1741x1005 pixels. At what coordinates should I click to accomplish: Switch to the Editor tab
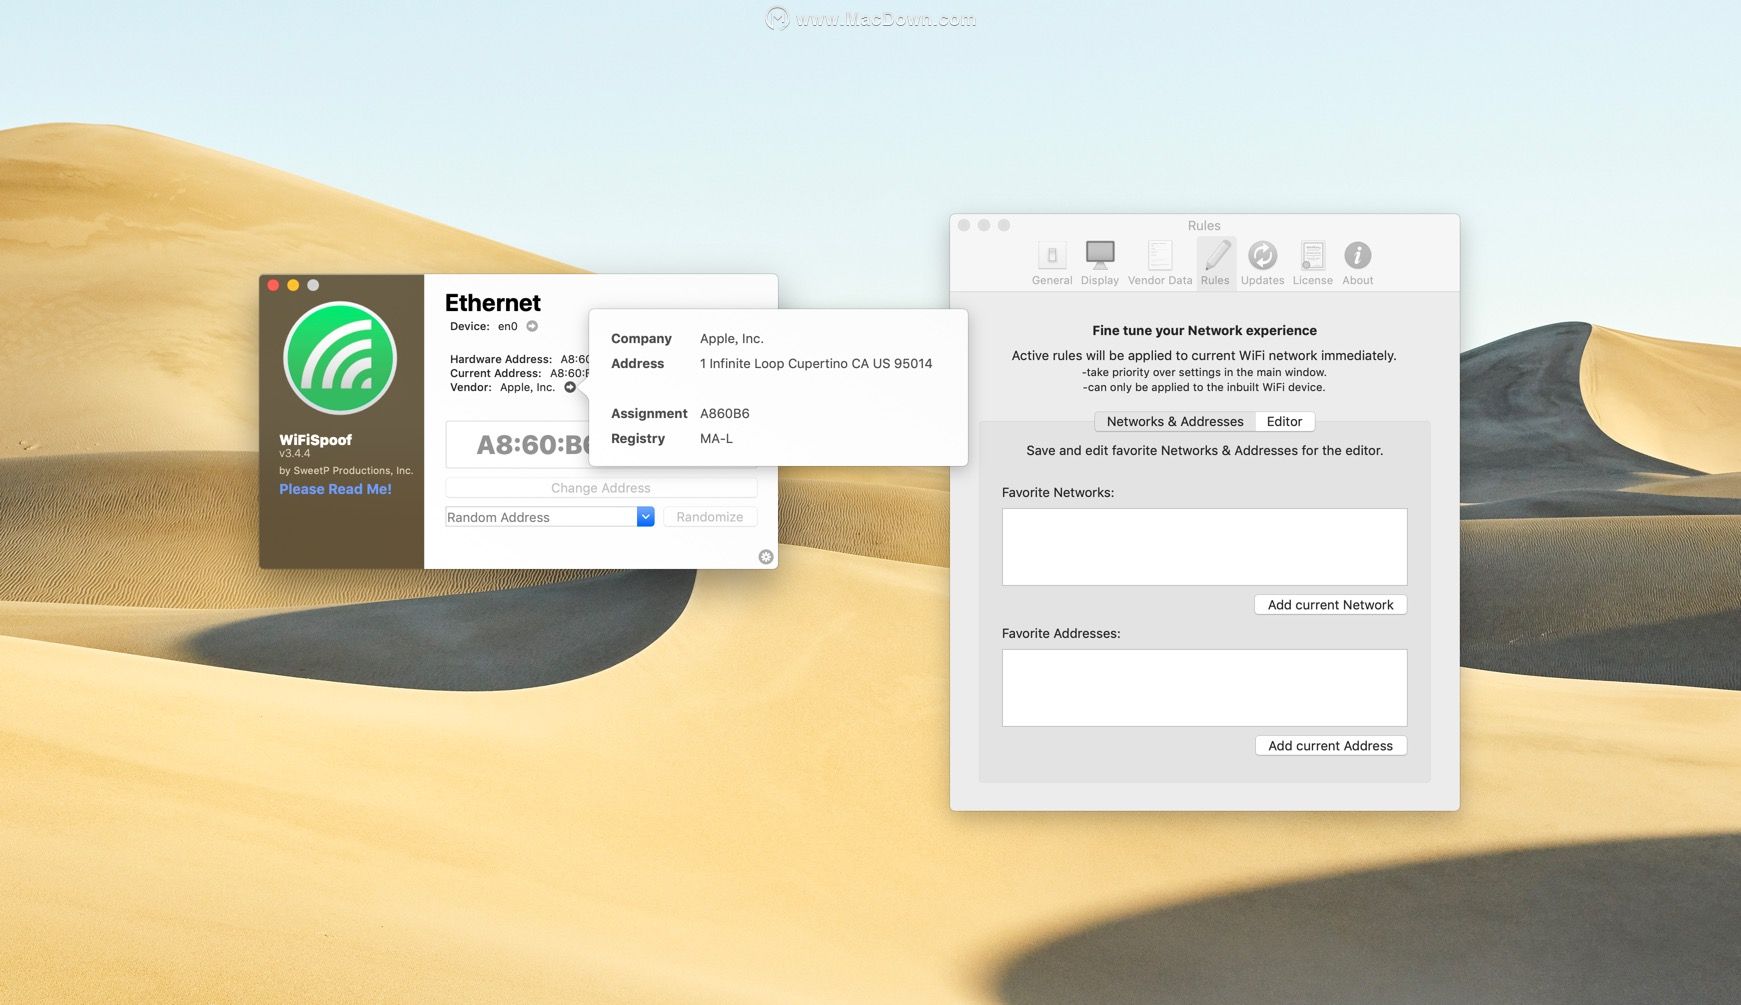[x=1284, y=422]
